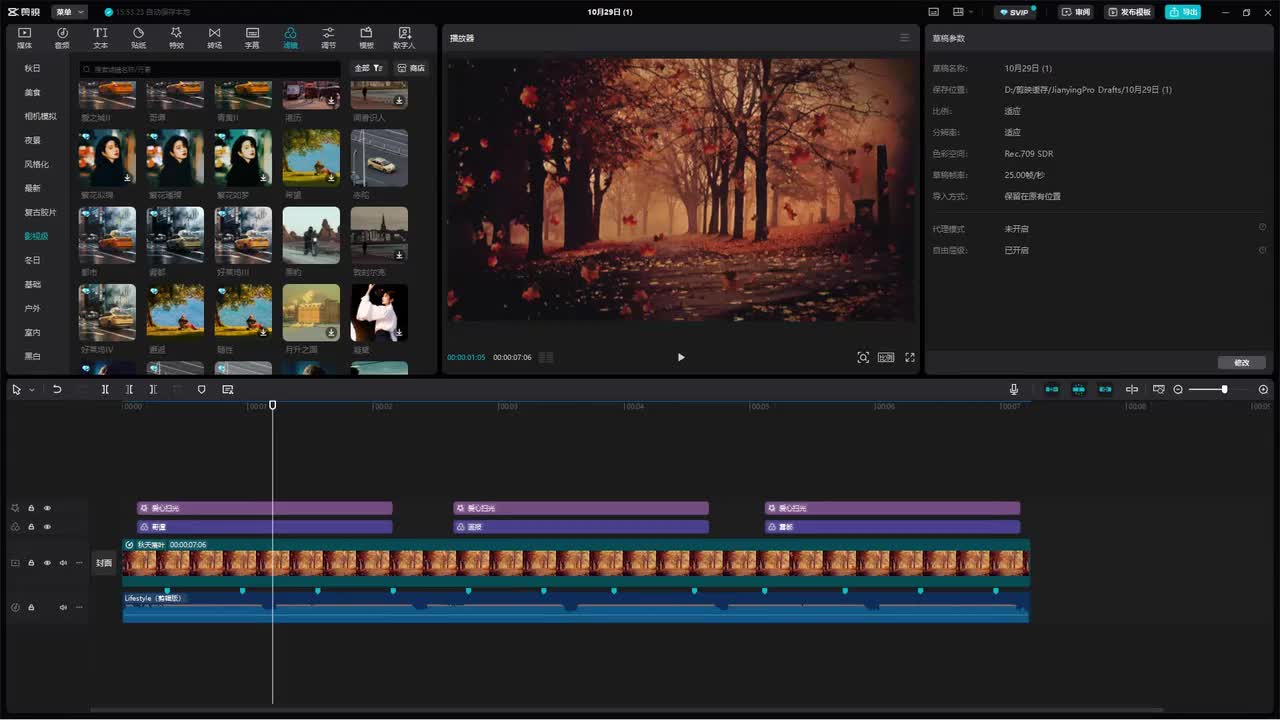This screenshot has height=720, width=1280.
Task: Toggle visibility of the effects track
Action: [47, 508]
